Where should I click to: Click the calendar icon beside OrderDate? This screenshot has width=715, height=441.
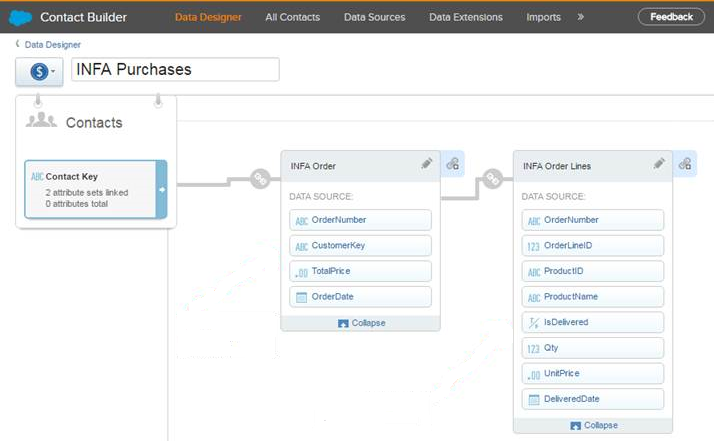point(301,297)
